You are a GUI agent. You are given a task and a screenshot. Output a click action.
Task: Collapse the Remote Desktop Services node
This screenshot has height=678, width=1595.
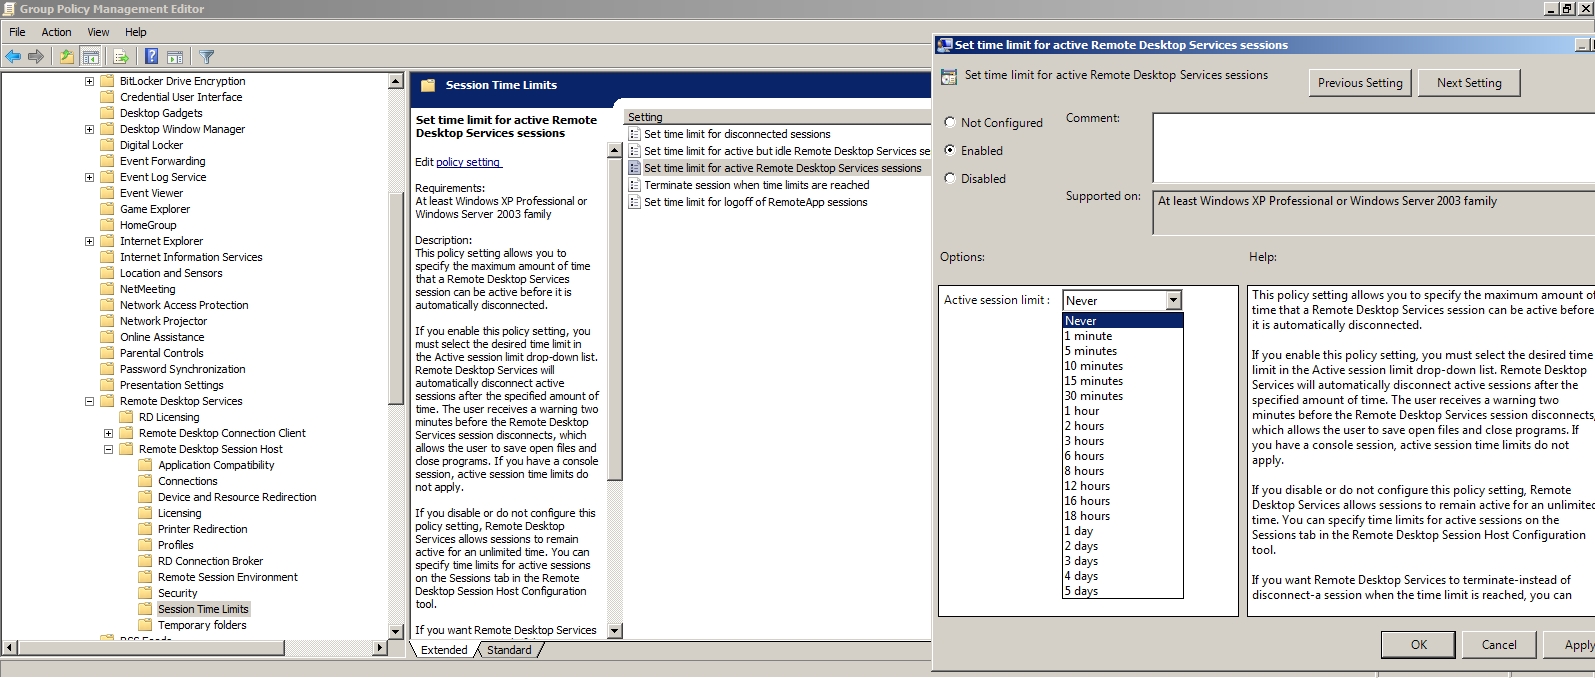pyautogui.click(x=89, y=401)
